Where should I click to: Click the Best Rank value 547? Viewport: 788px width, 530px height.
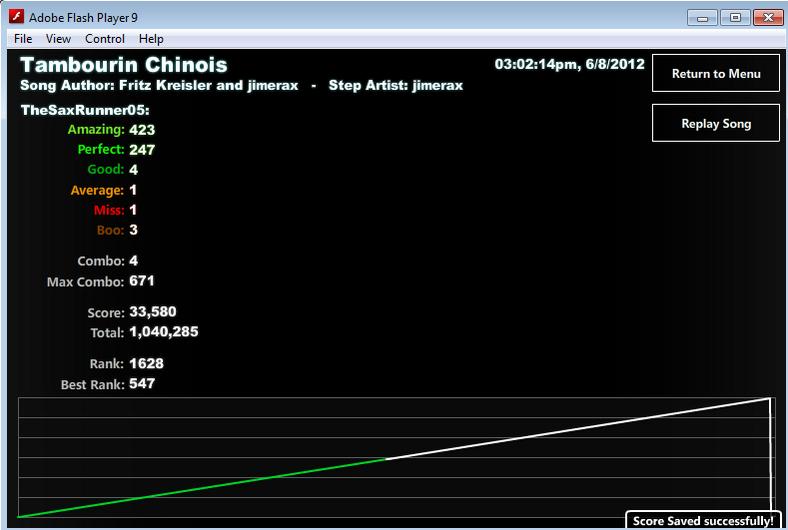(x=142, y=384)
